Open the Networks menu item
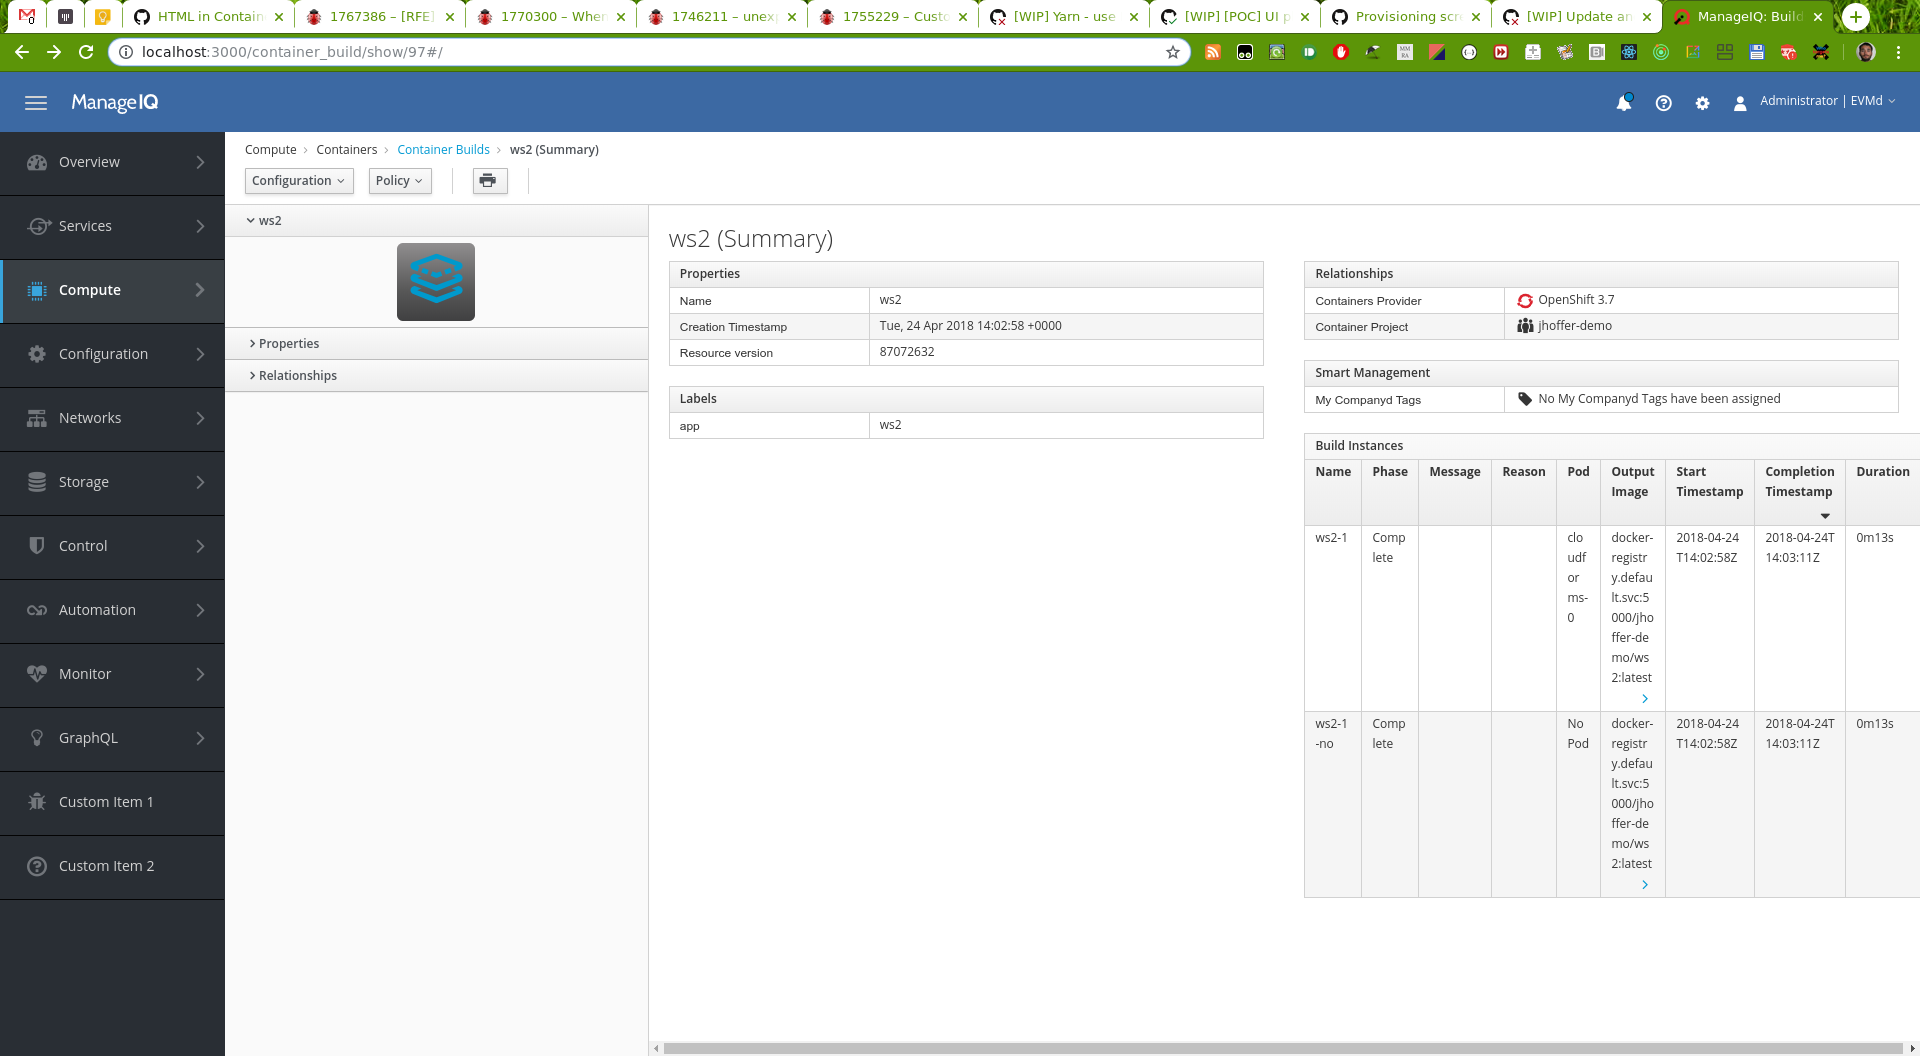Screen dimensions: 1920x1056 [112, 418]
